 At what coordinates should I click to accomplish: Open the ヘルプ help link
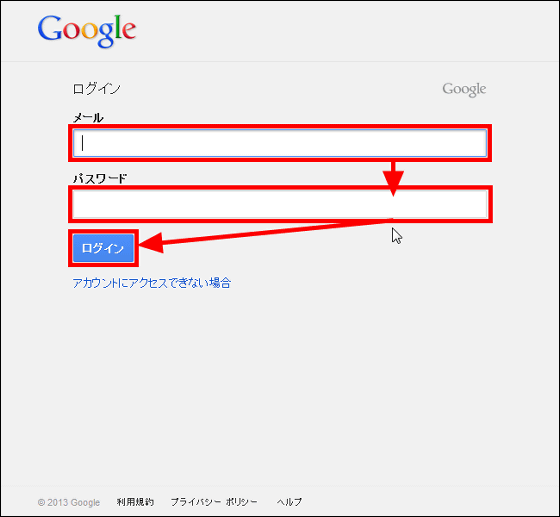(289, 502)
